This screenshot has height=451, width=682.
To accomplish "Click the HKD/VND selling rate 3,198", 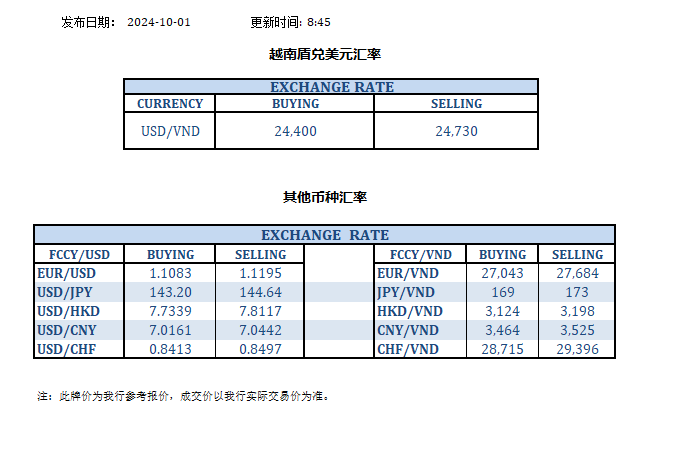I will [577, 311].
